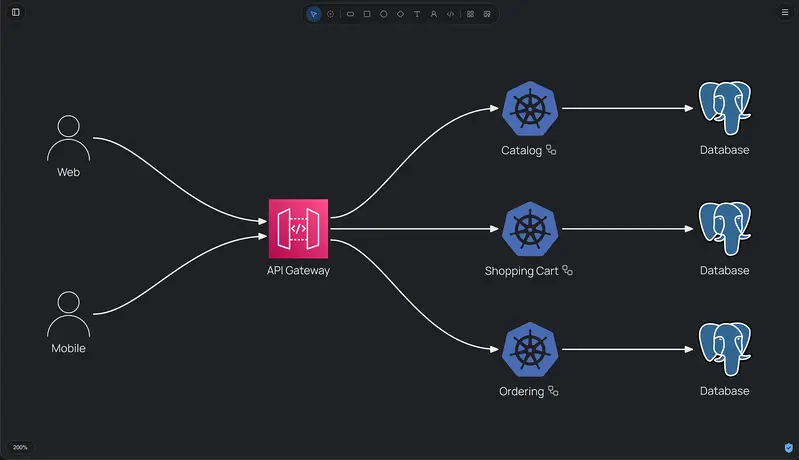Select the arrow from Catalog to its Database
The width and height of the screenshot is (799, 460).
coord(628,108)
